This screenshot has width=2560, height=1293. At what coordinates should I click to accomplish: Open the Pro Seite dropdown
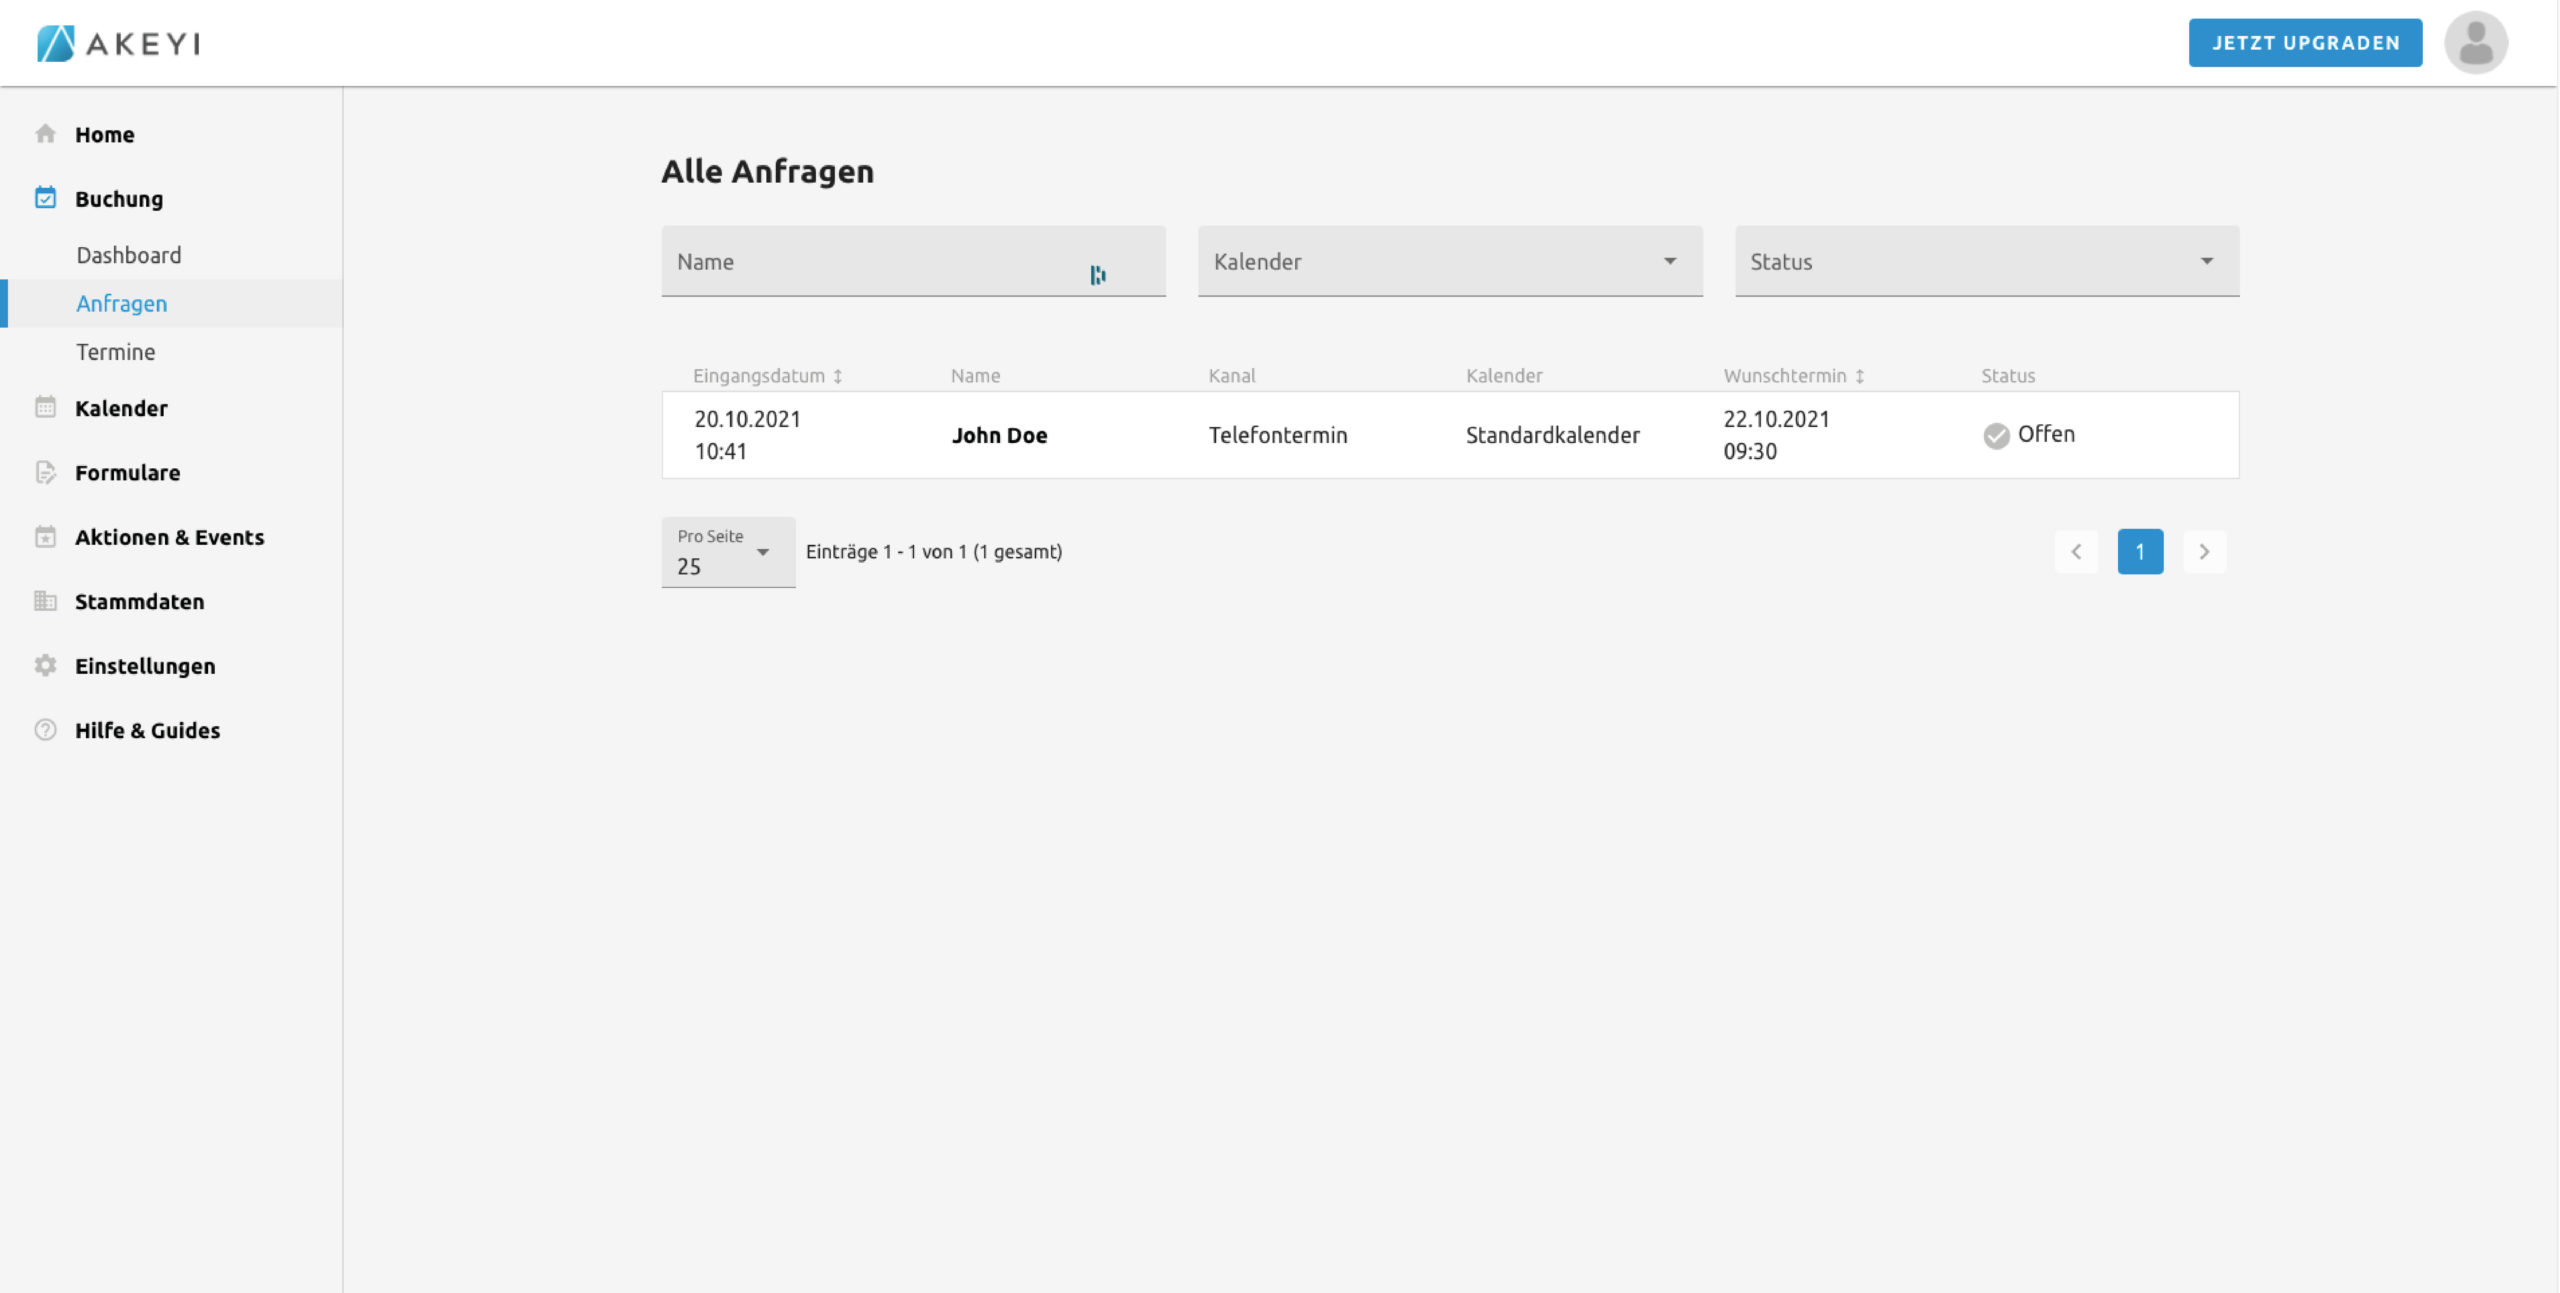[728, 552]
